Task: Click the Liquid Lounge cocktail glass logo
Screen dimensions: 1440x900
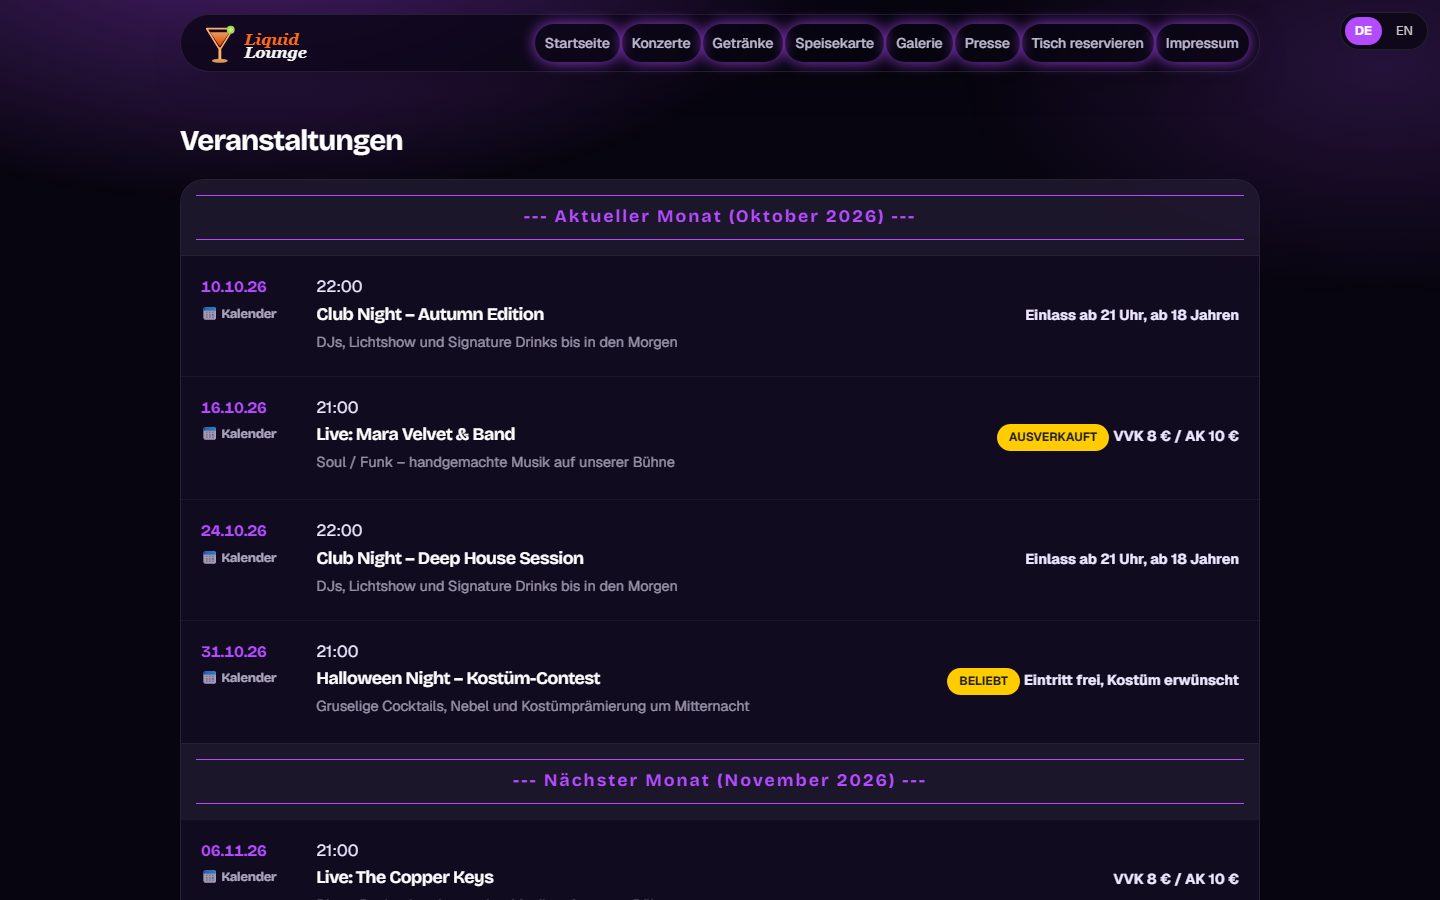Action: pyautogui.click(x=219, y=44)
